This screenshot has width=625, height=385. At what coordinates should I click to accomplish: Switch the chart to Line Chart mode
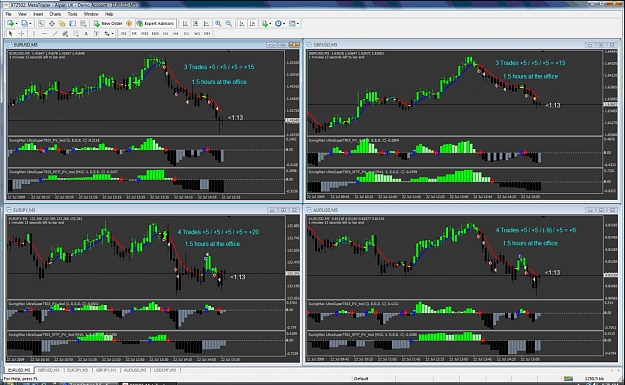(206, 24)
